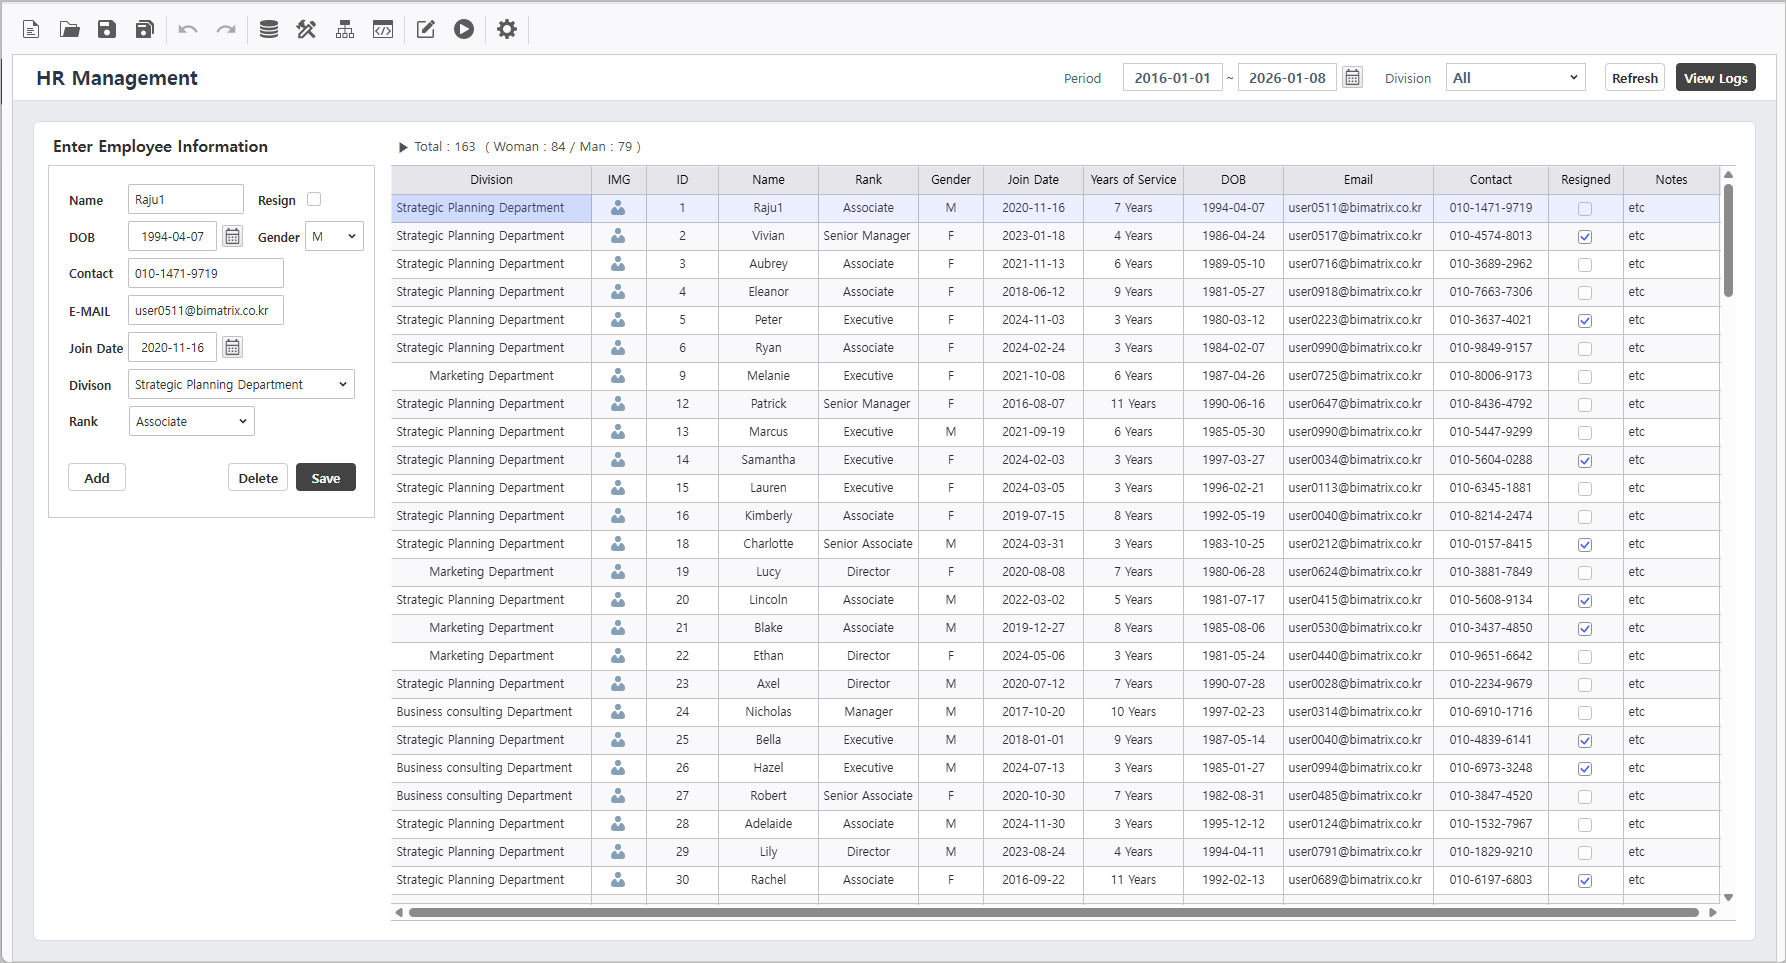This screenshot has width=1786, height=963.
Task: Click the View Logs button
Action: click(x=1715, y=77)
